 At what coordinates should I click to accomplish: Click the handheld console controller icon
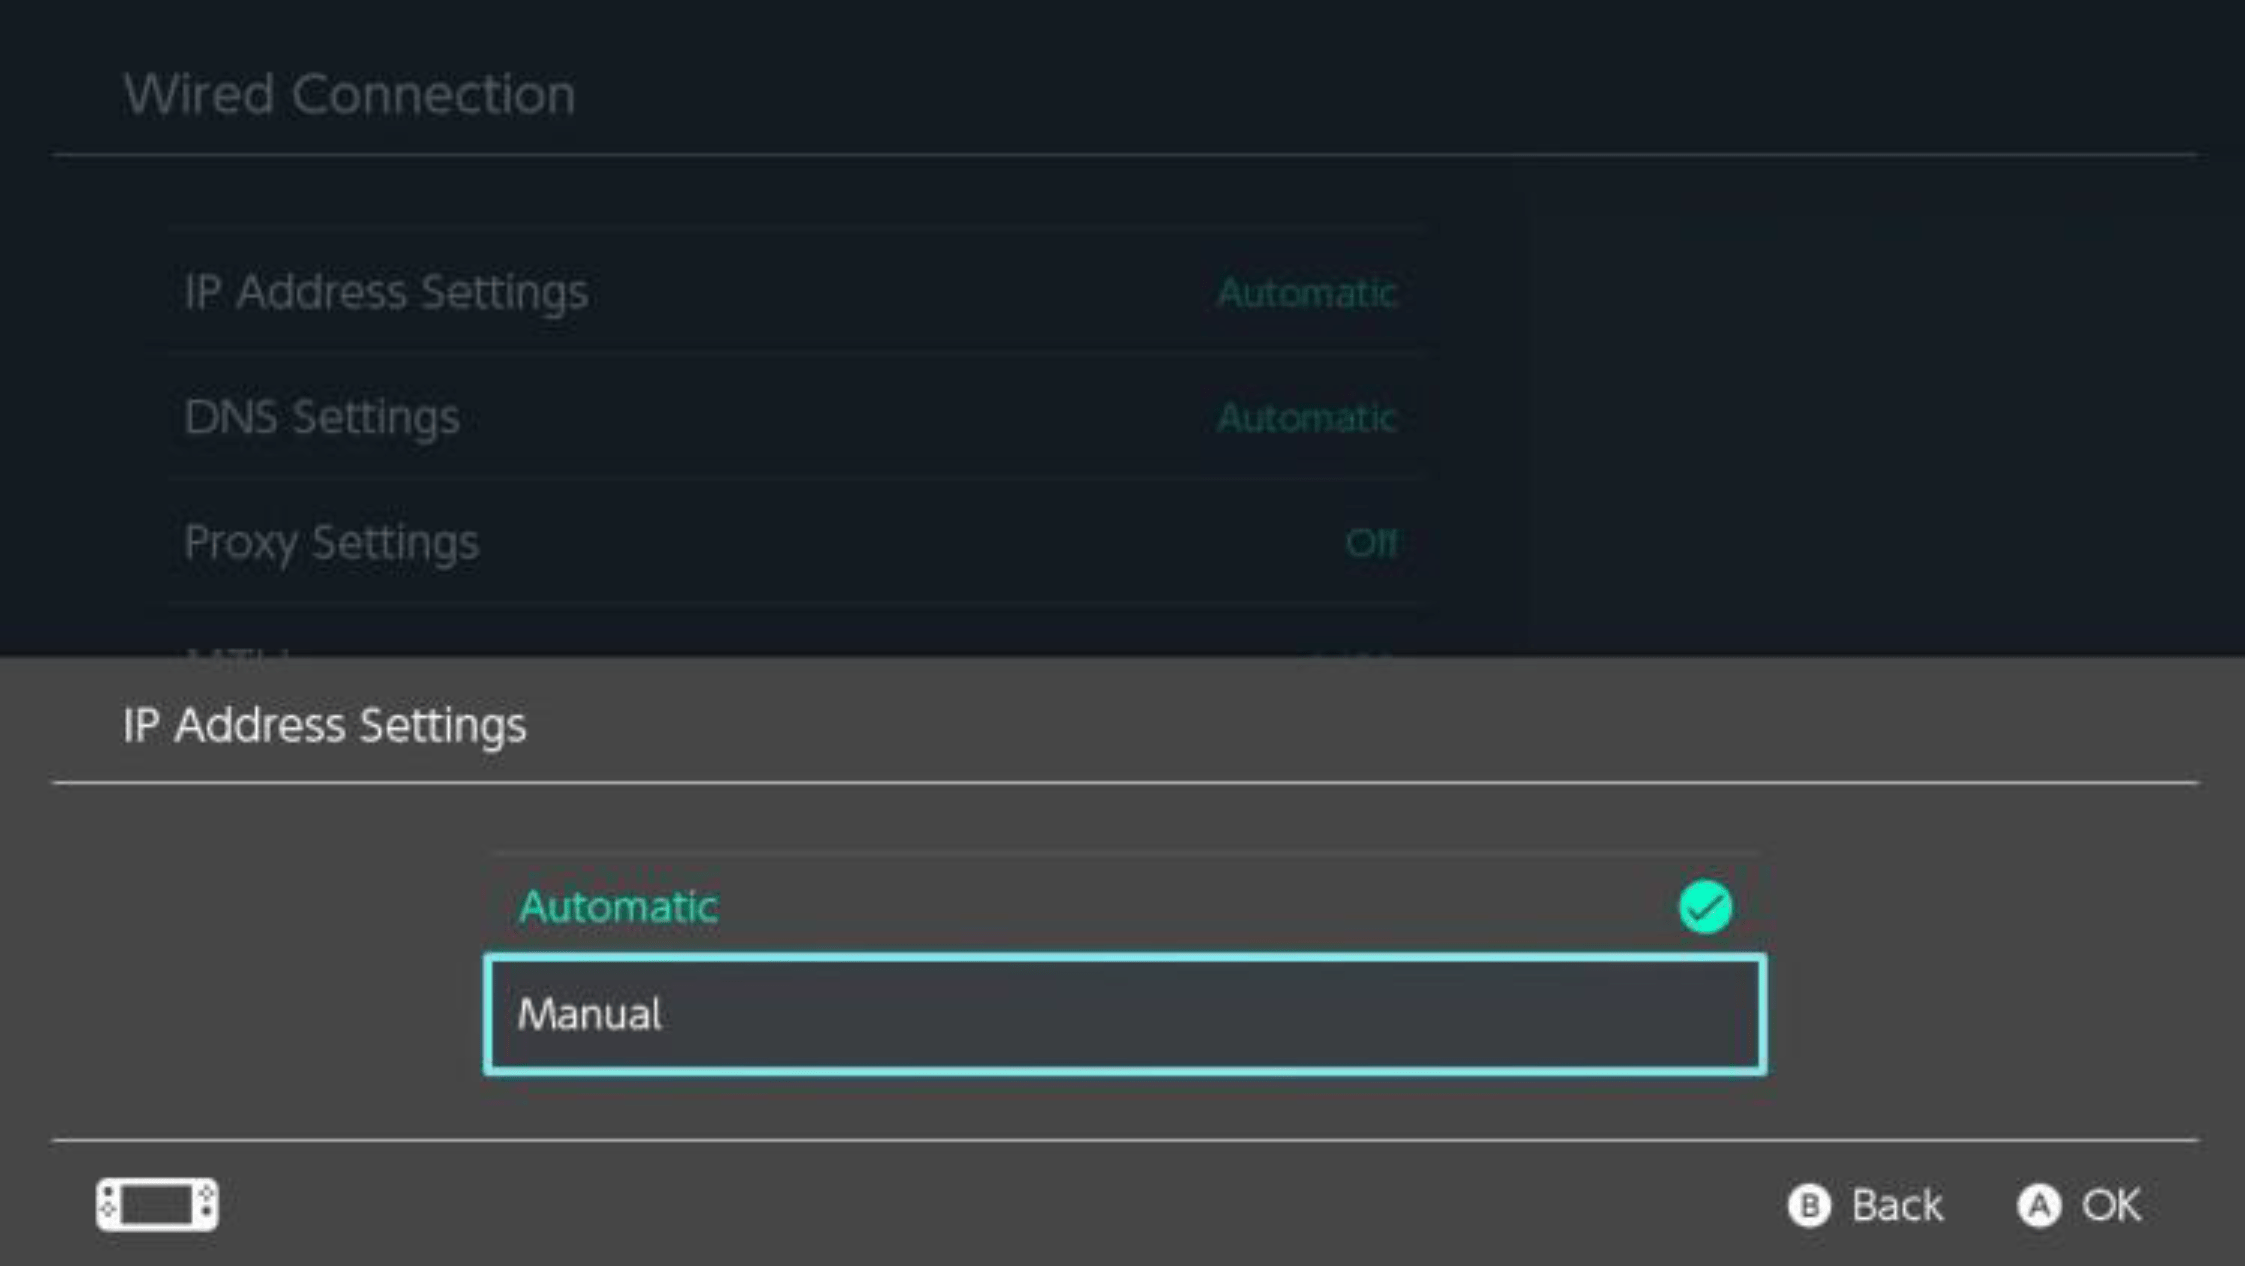coord(157,1204)
